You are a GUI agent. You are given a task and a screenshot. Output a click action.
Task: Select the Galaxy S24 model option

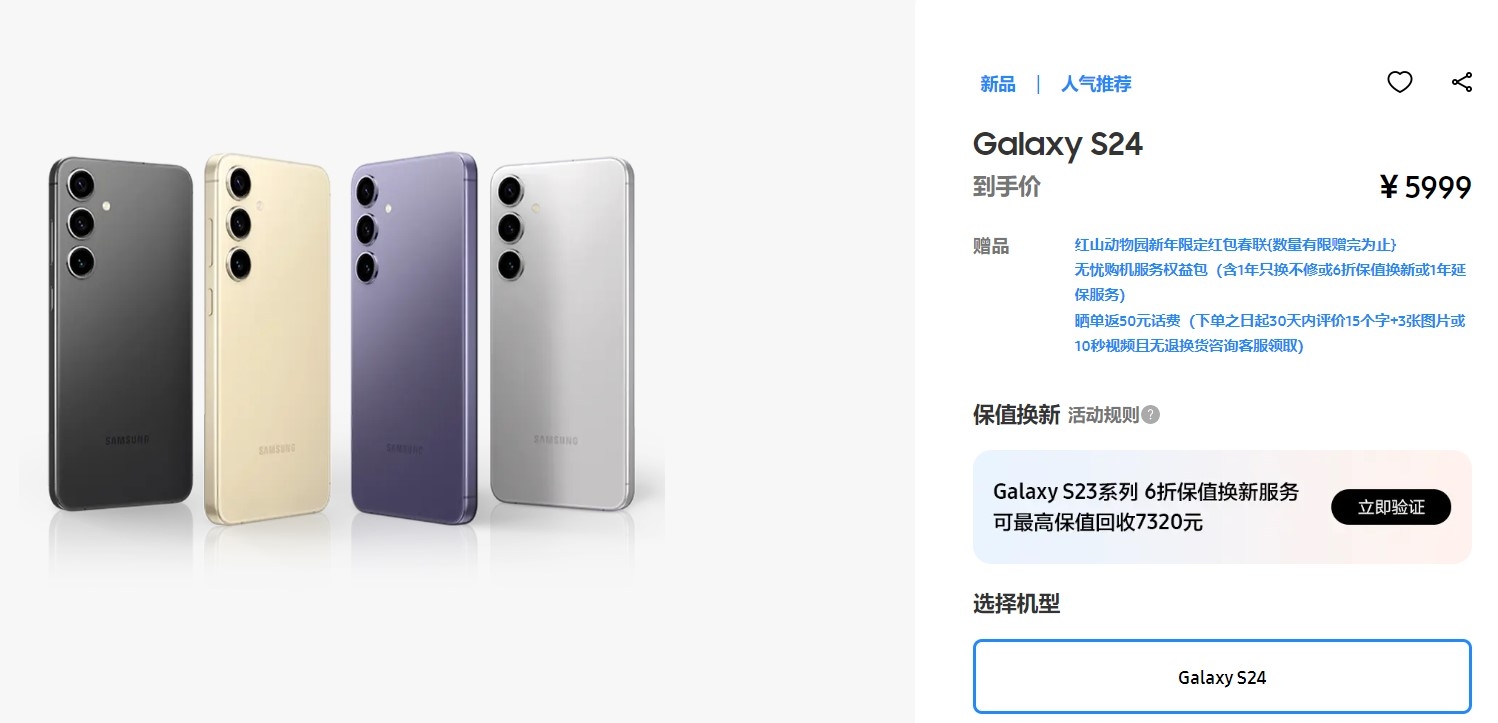(x=1221, y=677)
